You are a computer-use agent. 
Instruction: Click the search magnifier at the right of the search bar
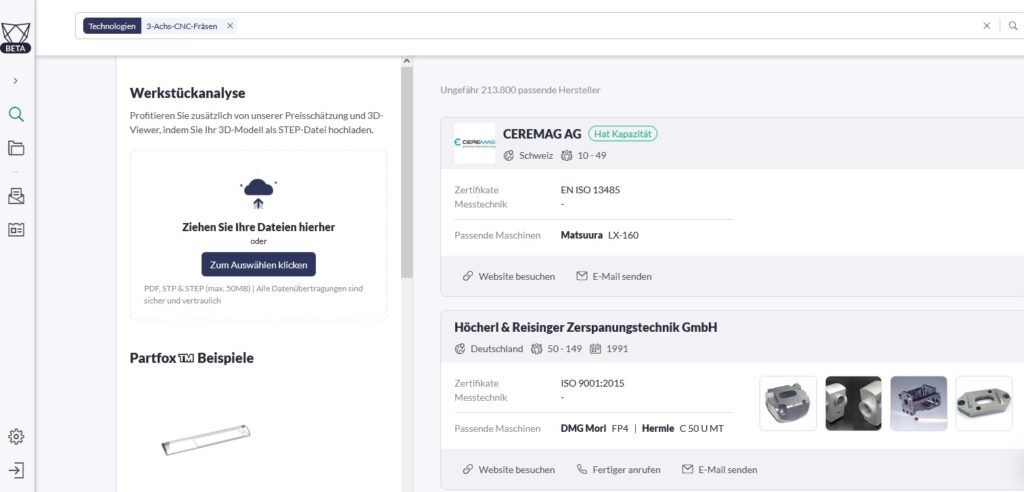click(x=1012, y=26)
